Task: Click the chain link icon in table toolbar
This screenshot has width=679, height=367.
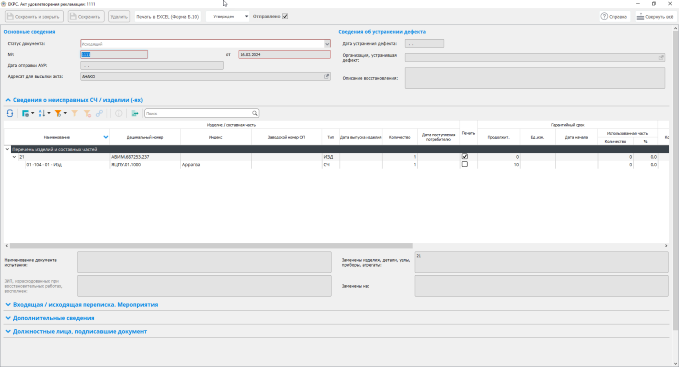Action: pyautogui.click(x=99, y=113)
